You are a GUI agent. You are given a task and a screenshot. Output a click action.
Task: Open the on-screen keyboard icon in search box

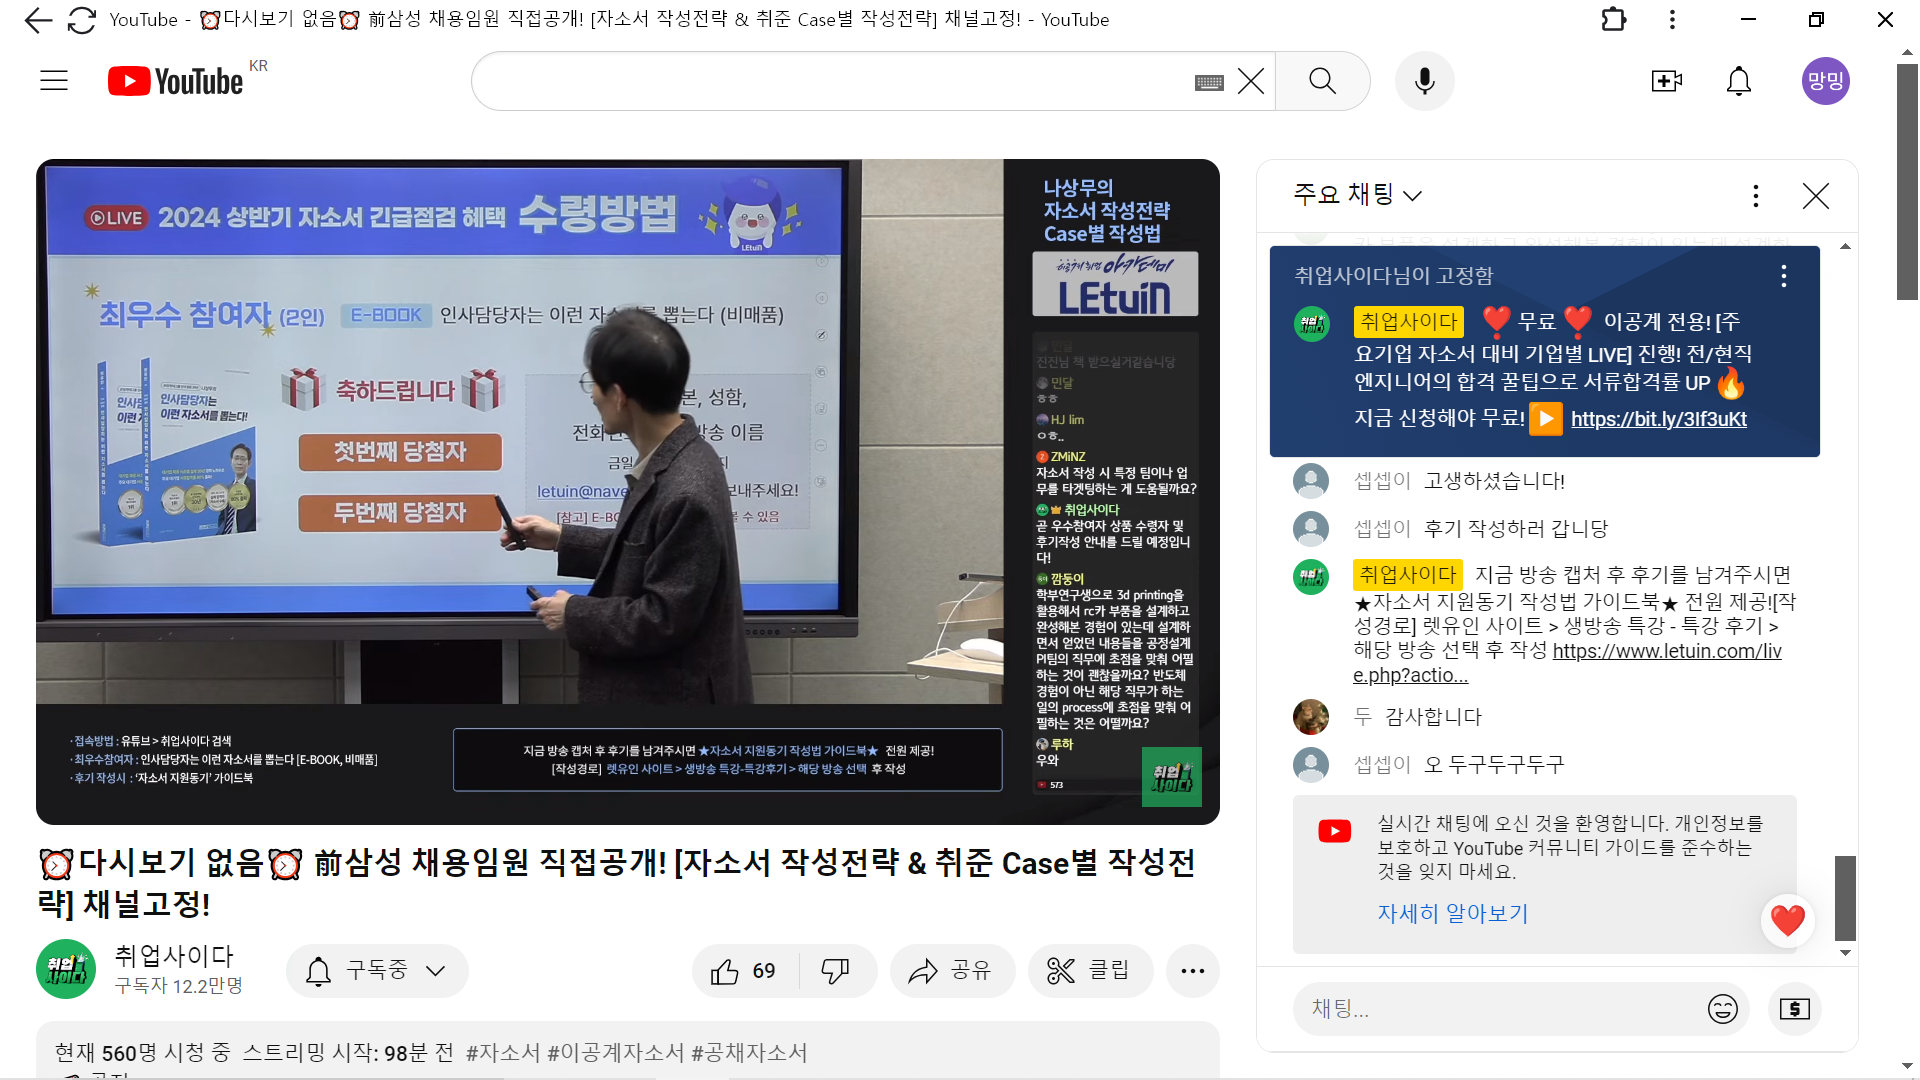tap(1209, 82)
